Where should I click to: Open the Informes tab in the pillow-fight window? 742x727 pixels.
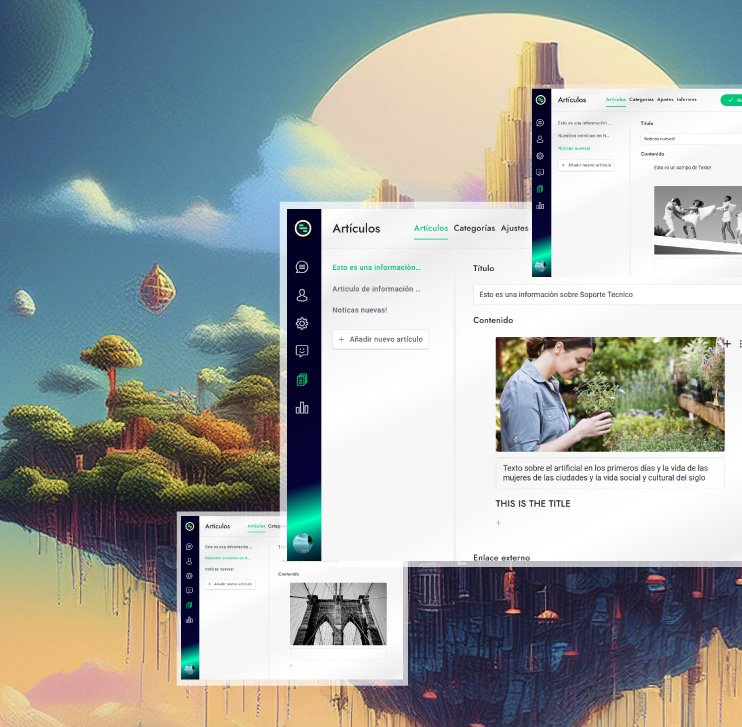point(687,100)
